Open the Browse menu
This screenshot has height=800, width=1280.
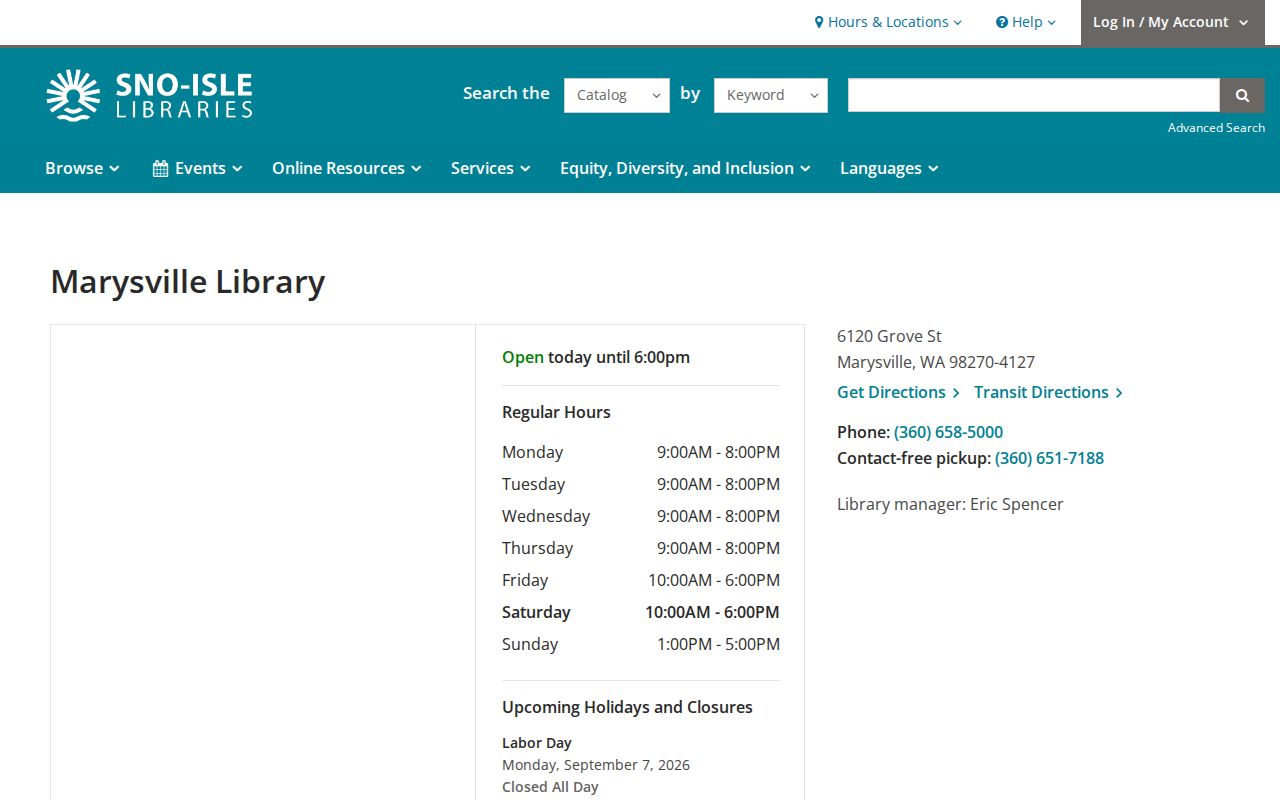(82, 168)
